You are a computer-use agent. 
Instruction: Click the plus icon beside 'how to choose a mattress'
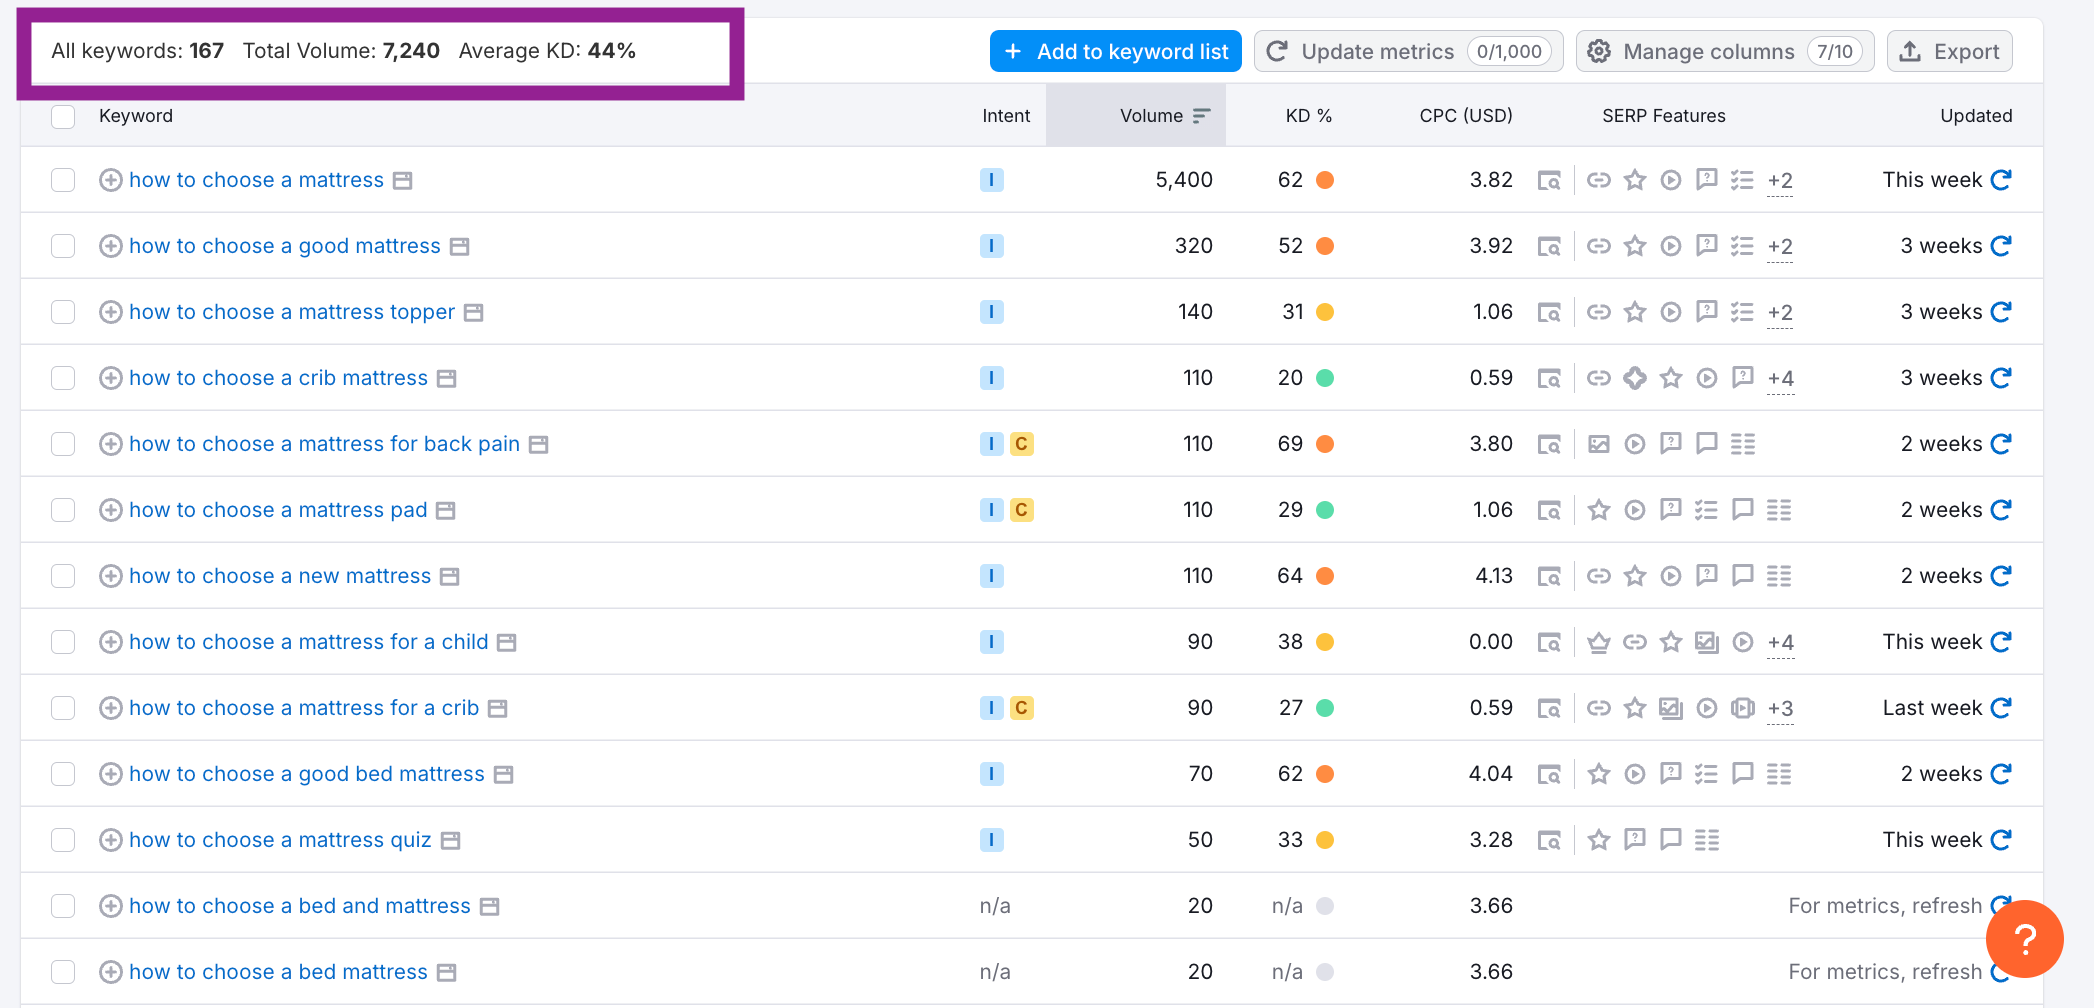111,180
